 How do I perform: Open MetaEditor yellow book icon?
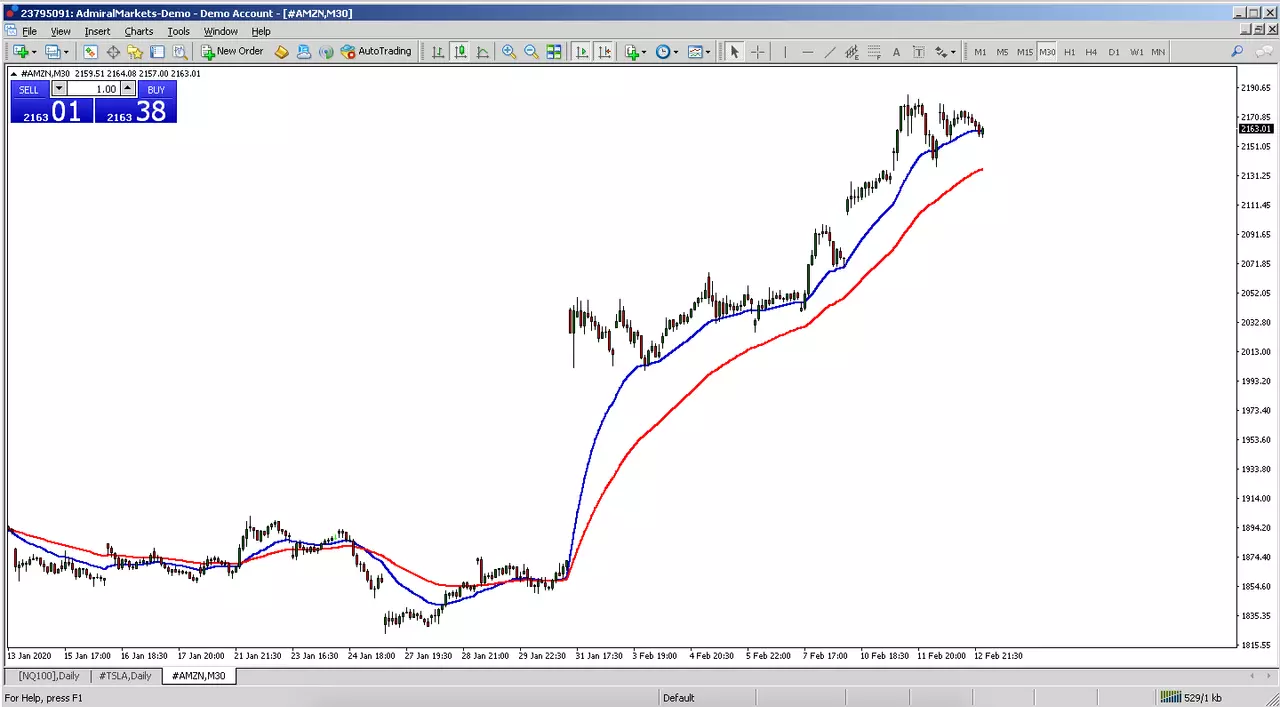coord(282,52)
